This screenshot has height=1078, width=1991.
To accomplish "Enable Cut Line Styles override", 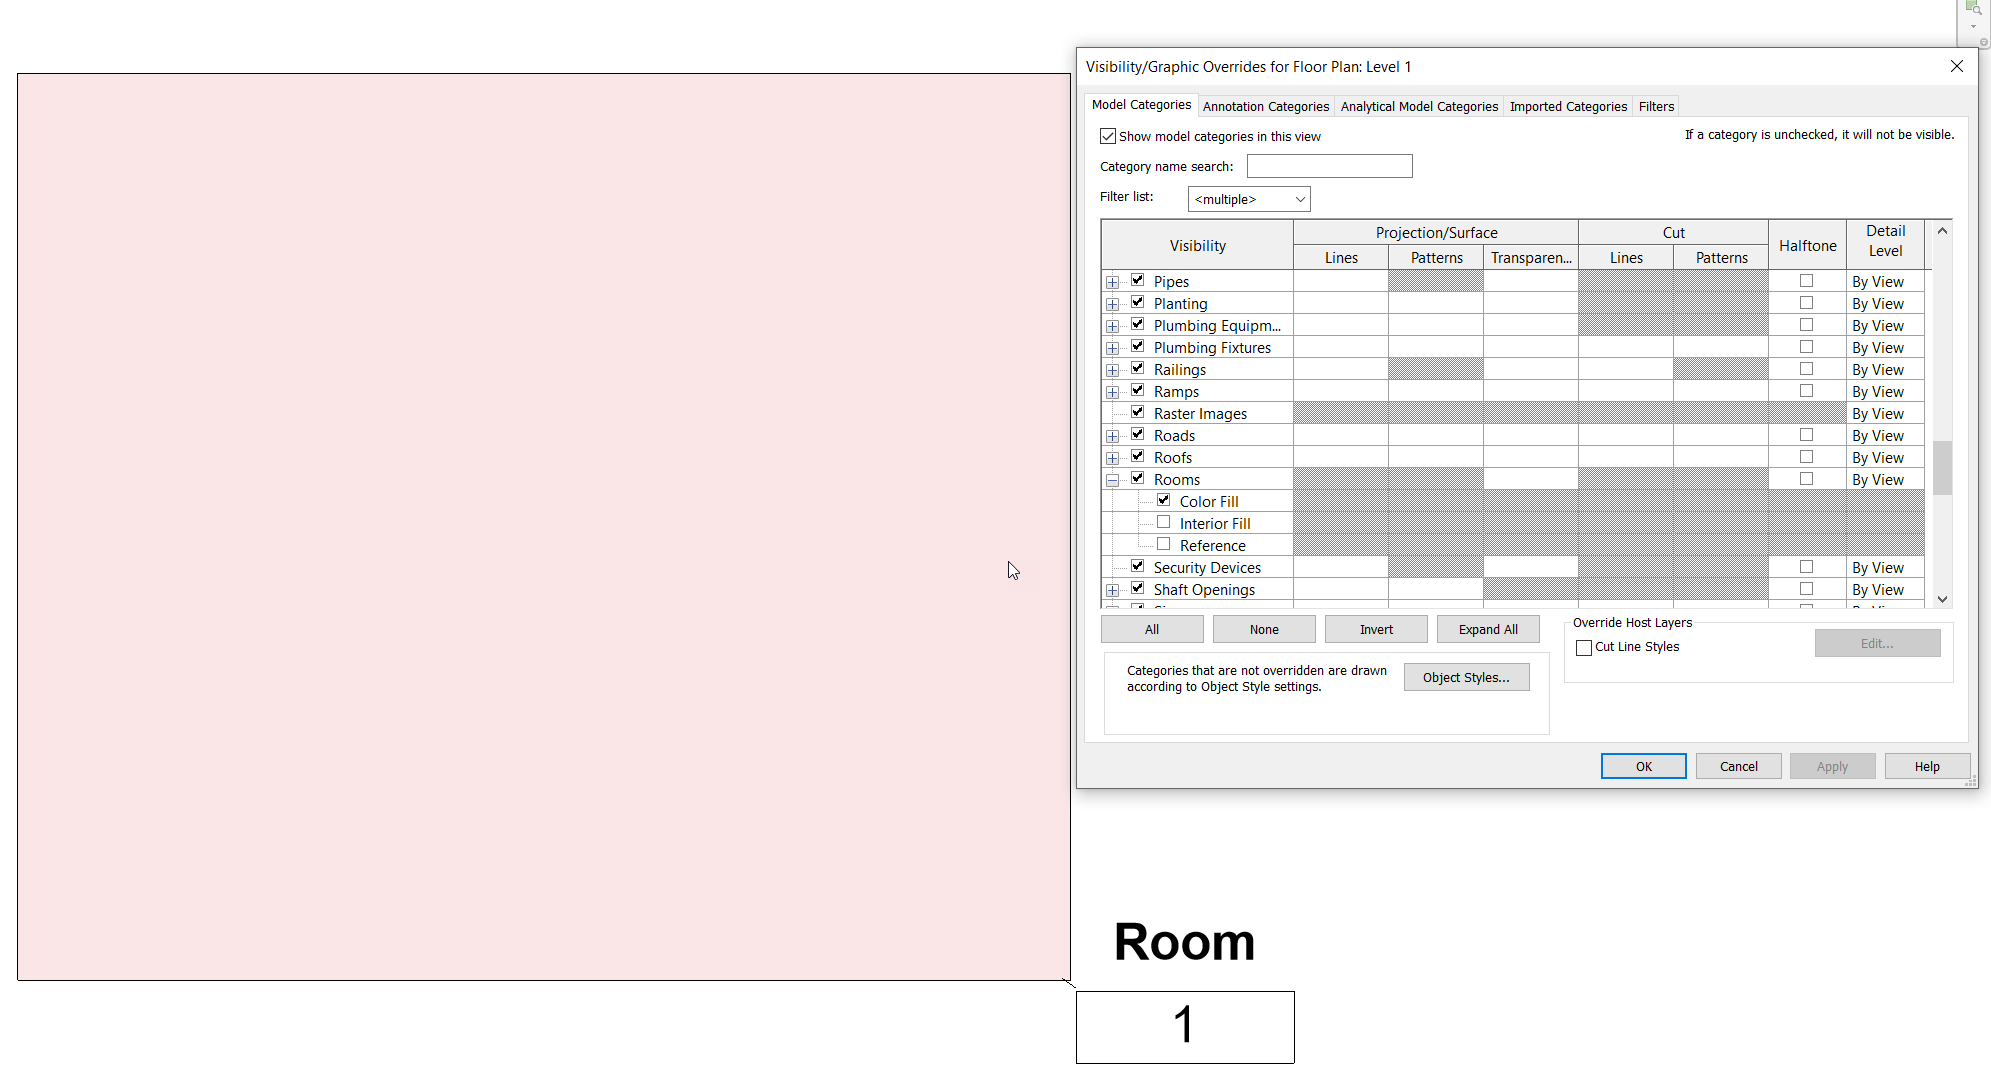I will 1584,647.
